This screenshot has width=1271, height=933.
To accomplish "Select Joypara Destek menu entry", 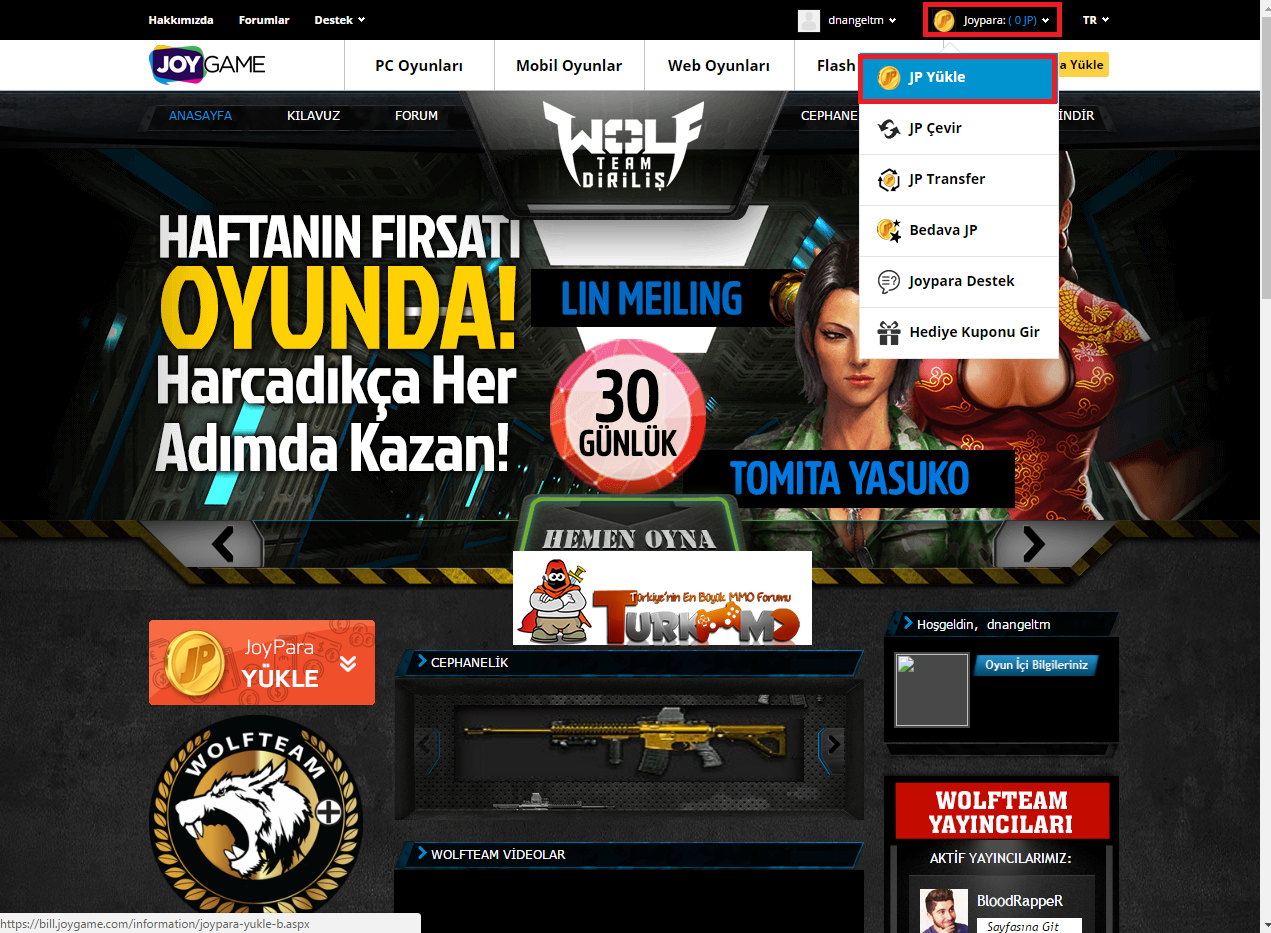I will [958, 281].
